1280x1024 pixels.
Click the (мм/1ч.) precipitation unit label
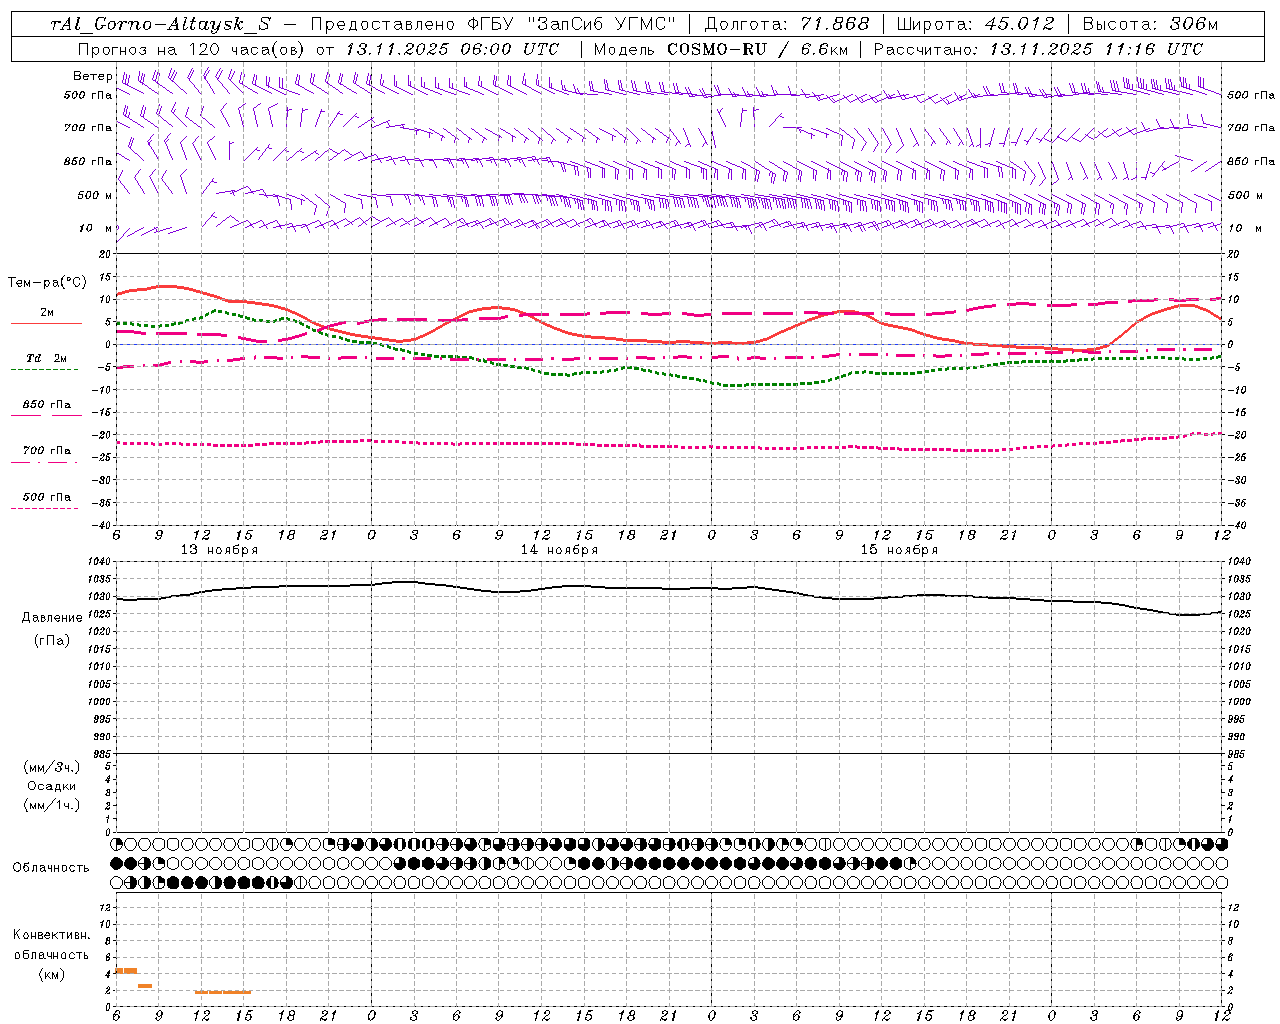pos(52,805)
